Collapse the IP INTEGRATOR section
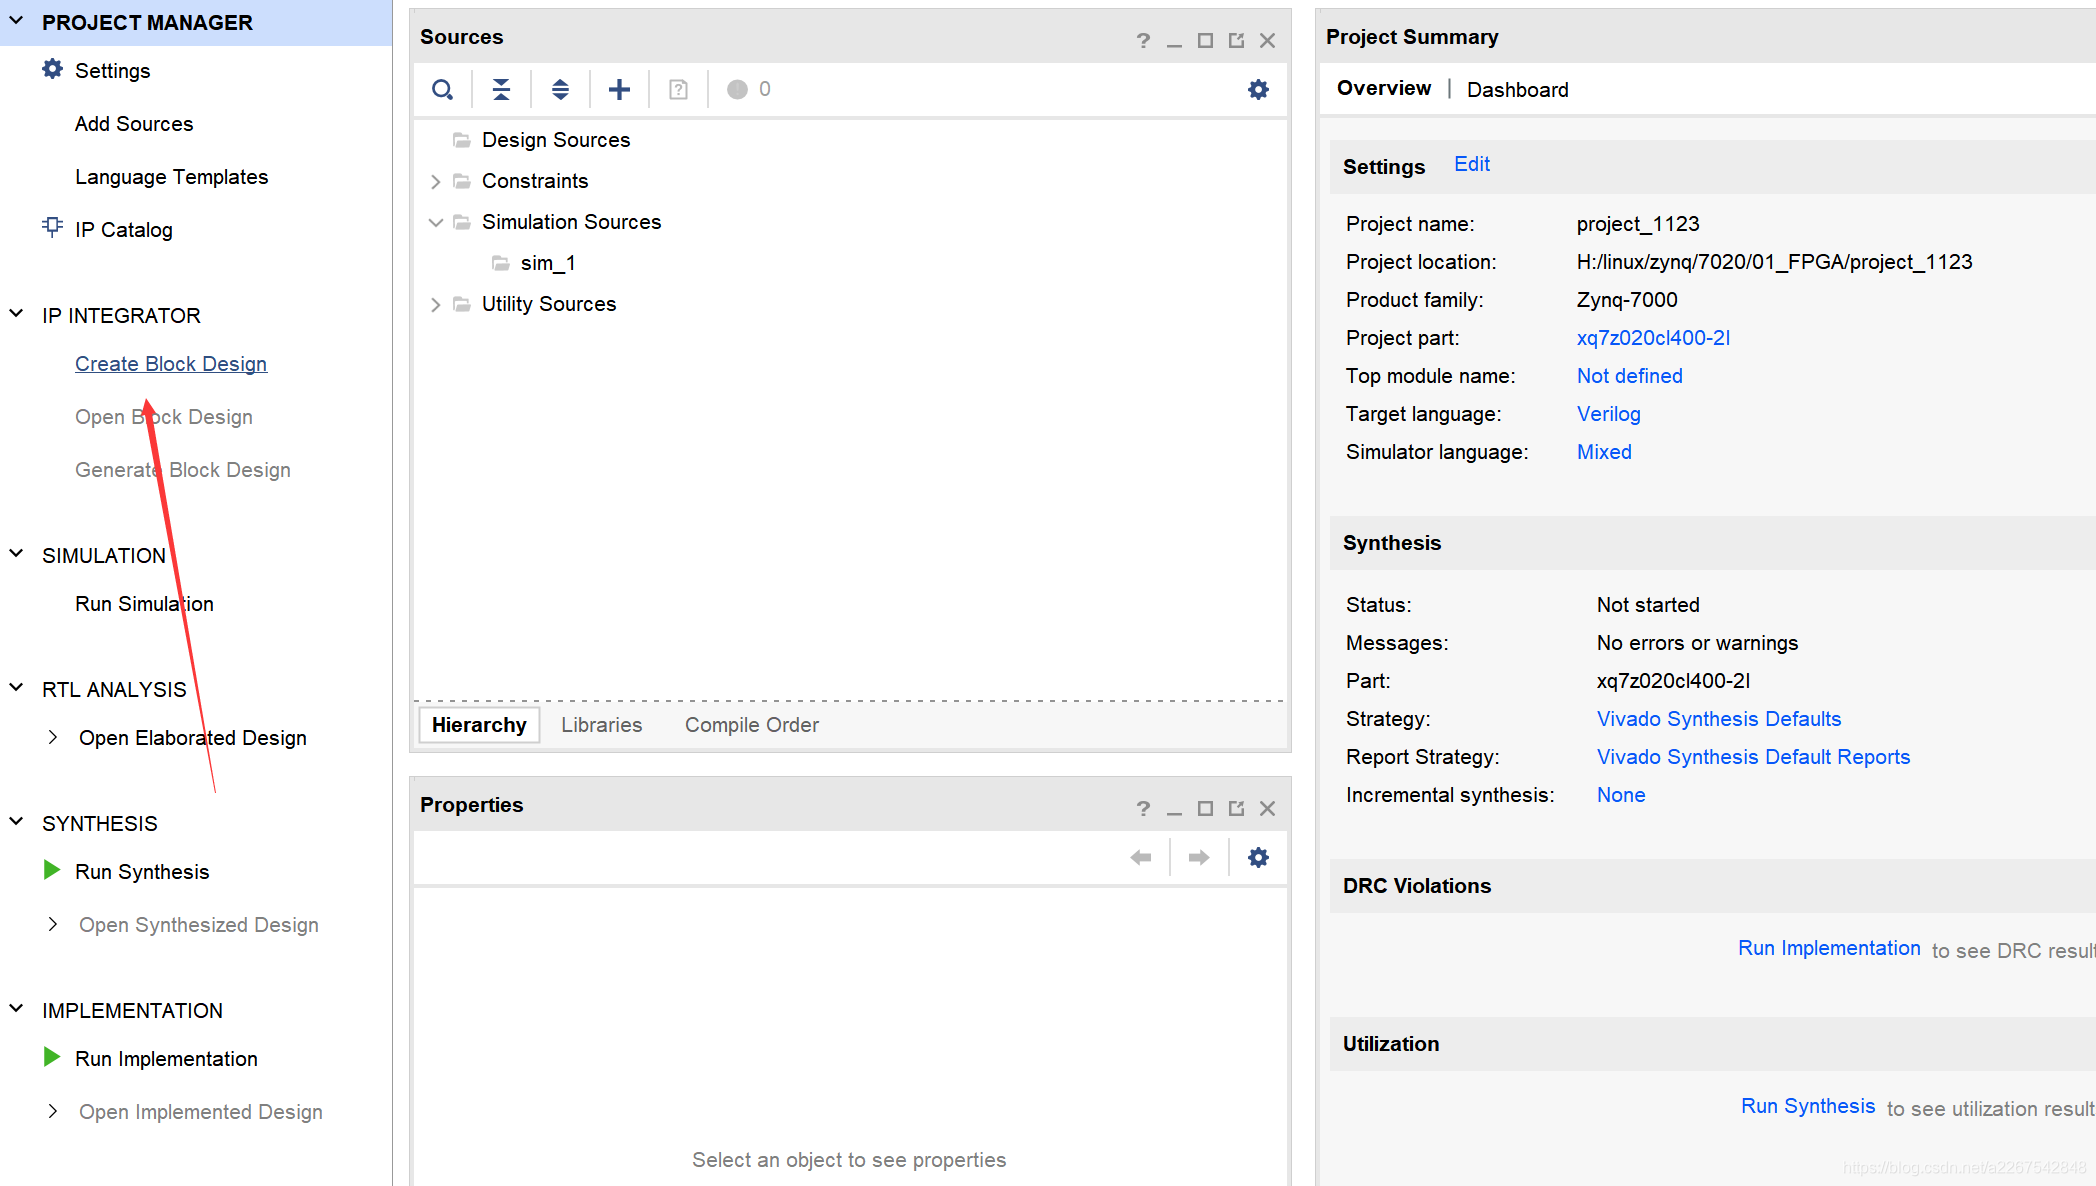 click(x=17, y=315)
